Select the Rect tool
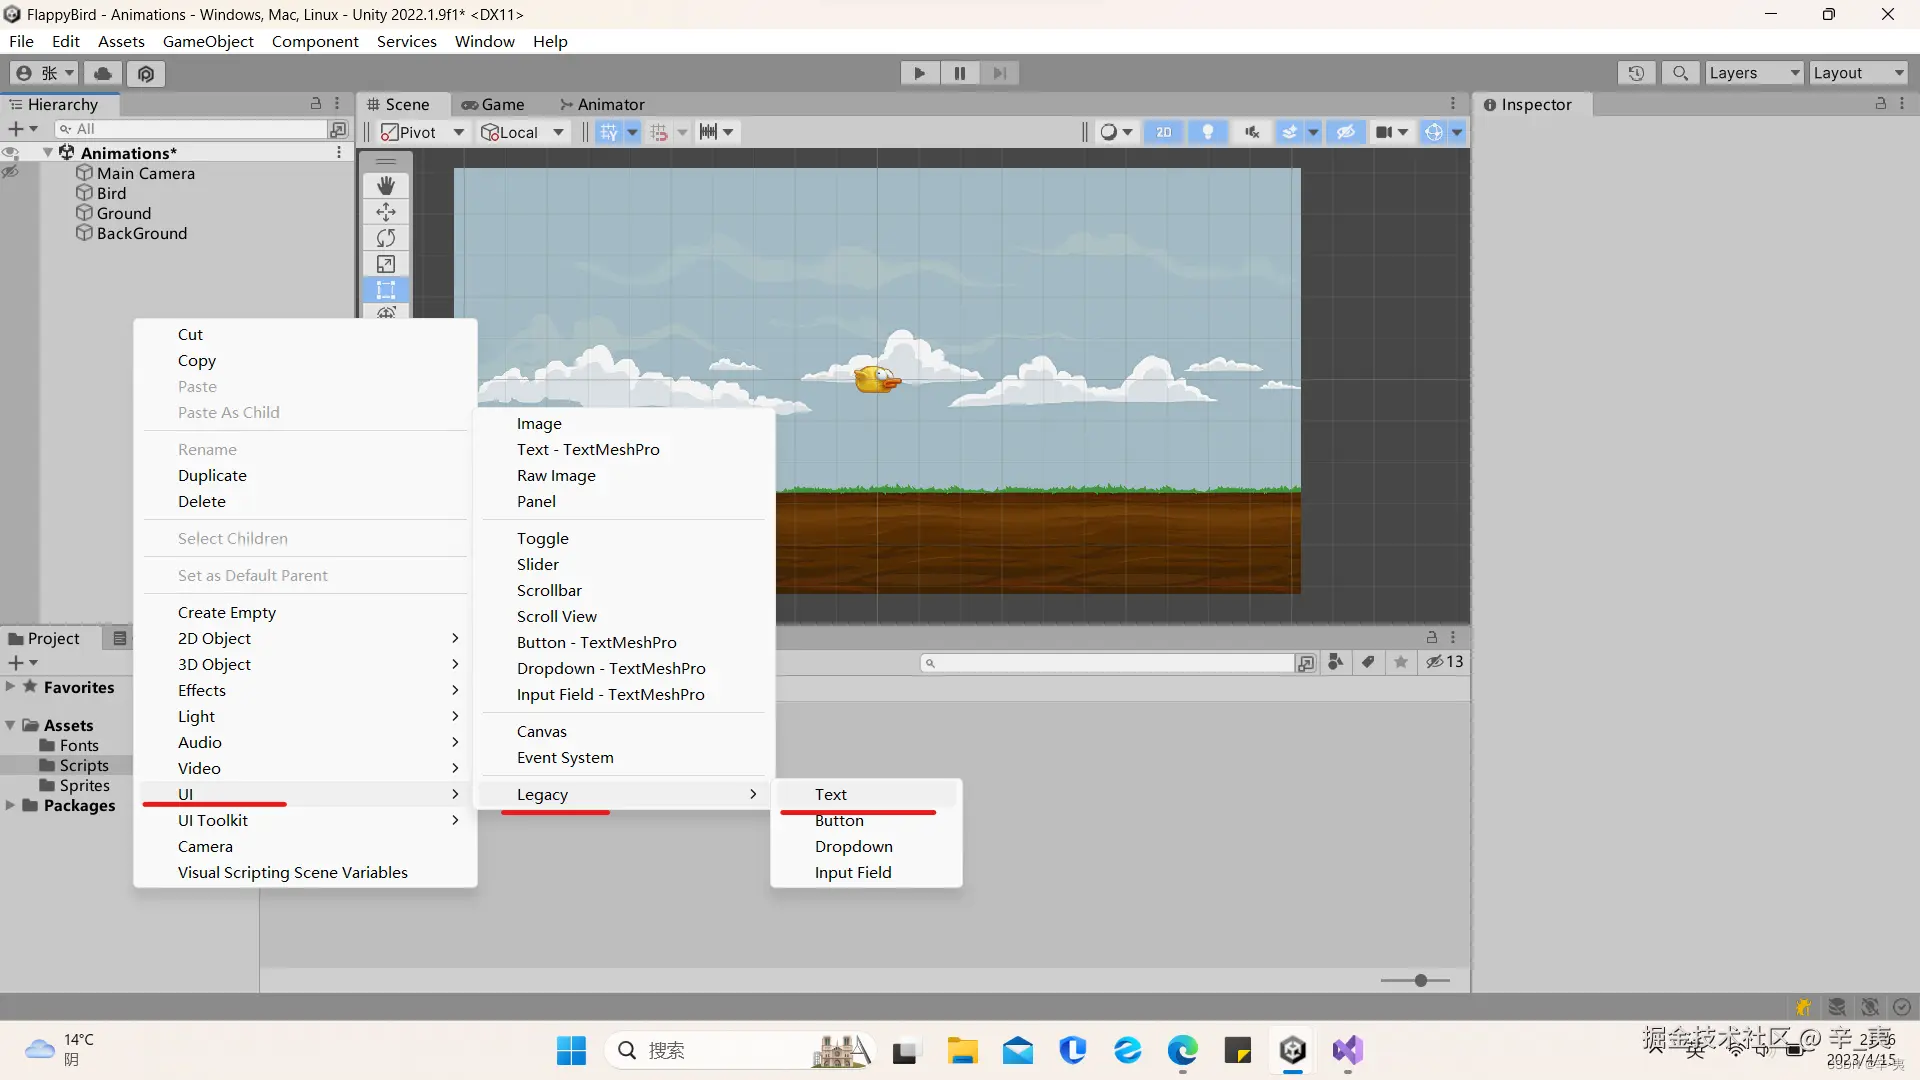Viewport: 1920px width, 1080px height. pos(386,290)
